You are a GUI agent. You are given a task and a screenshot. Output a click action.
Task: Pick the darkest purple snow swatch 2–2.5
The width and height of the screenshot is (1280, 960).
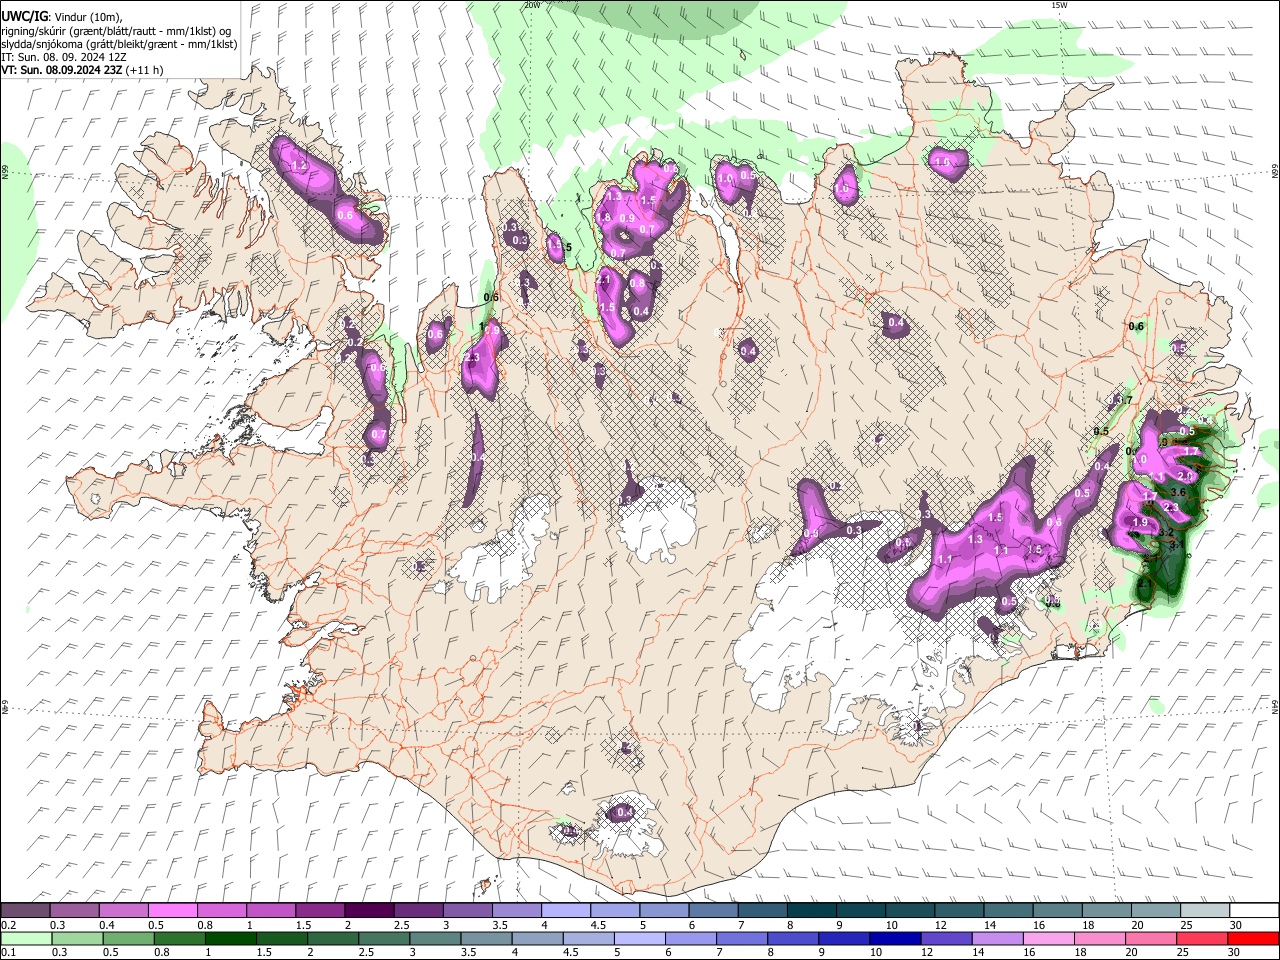coord(369,911)
